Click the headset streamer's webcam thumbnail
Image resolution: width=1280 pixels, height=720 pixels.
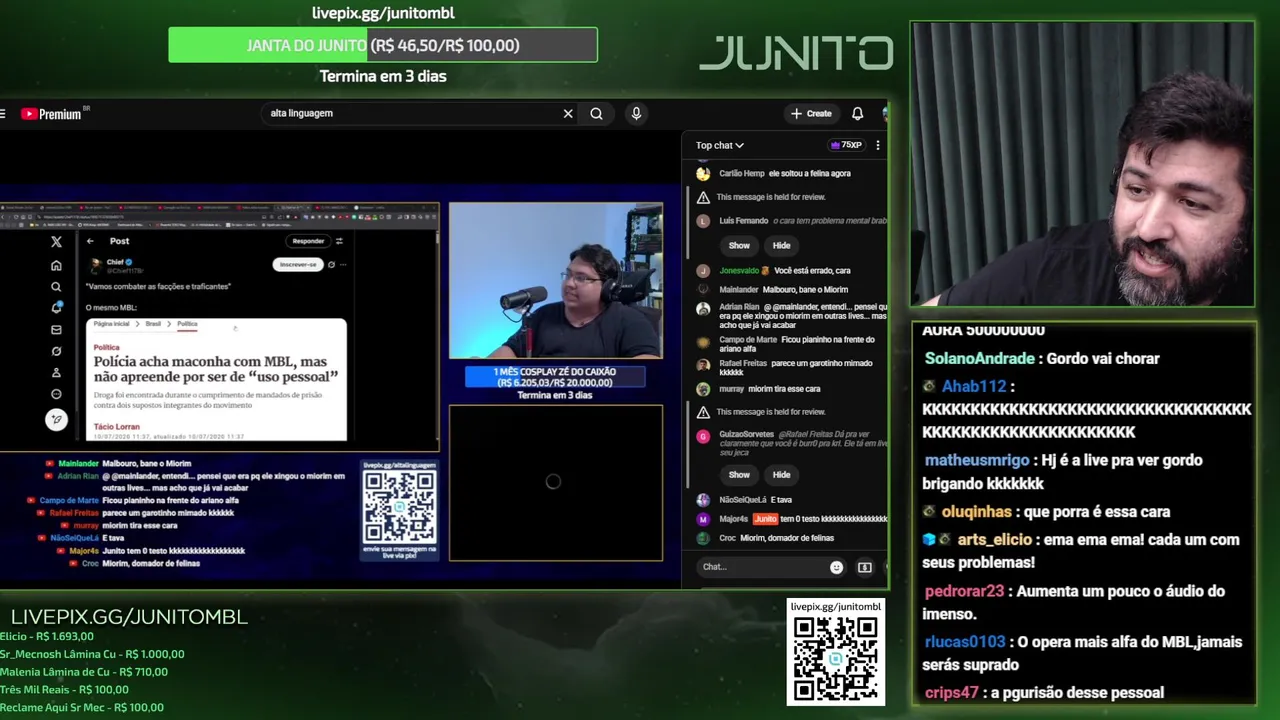[556, 281]
